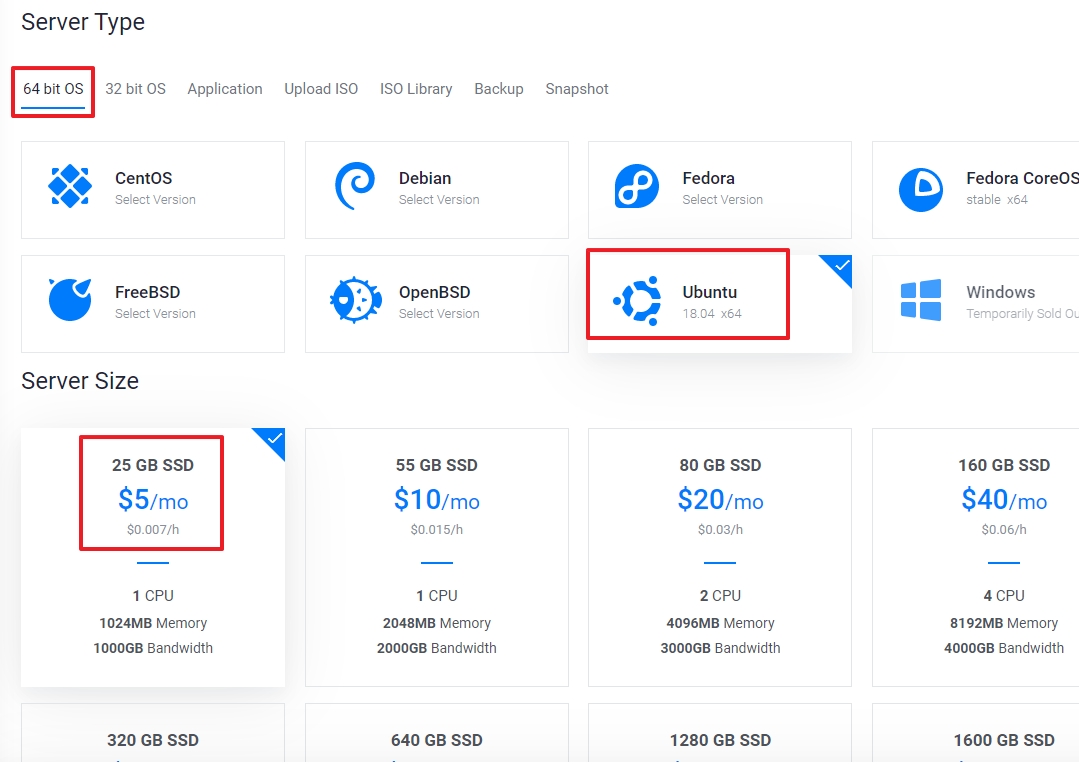1079x764 pixels.
Task: Click the $0.03/h hourly price
Action: [720, 529]
